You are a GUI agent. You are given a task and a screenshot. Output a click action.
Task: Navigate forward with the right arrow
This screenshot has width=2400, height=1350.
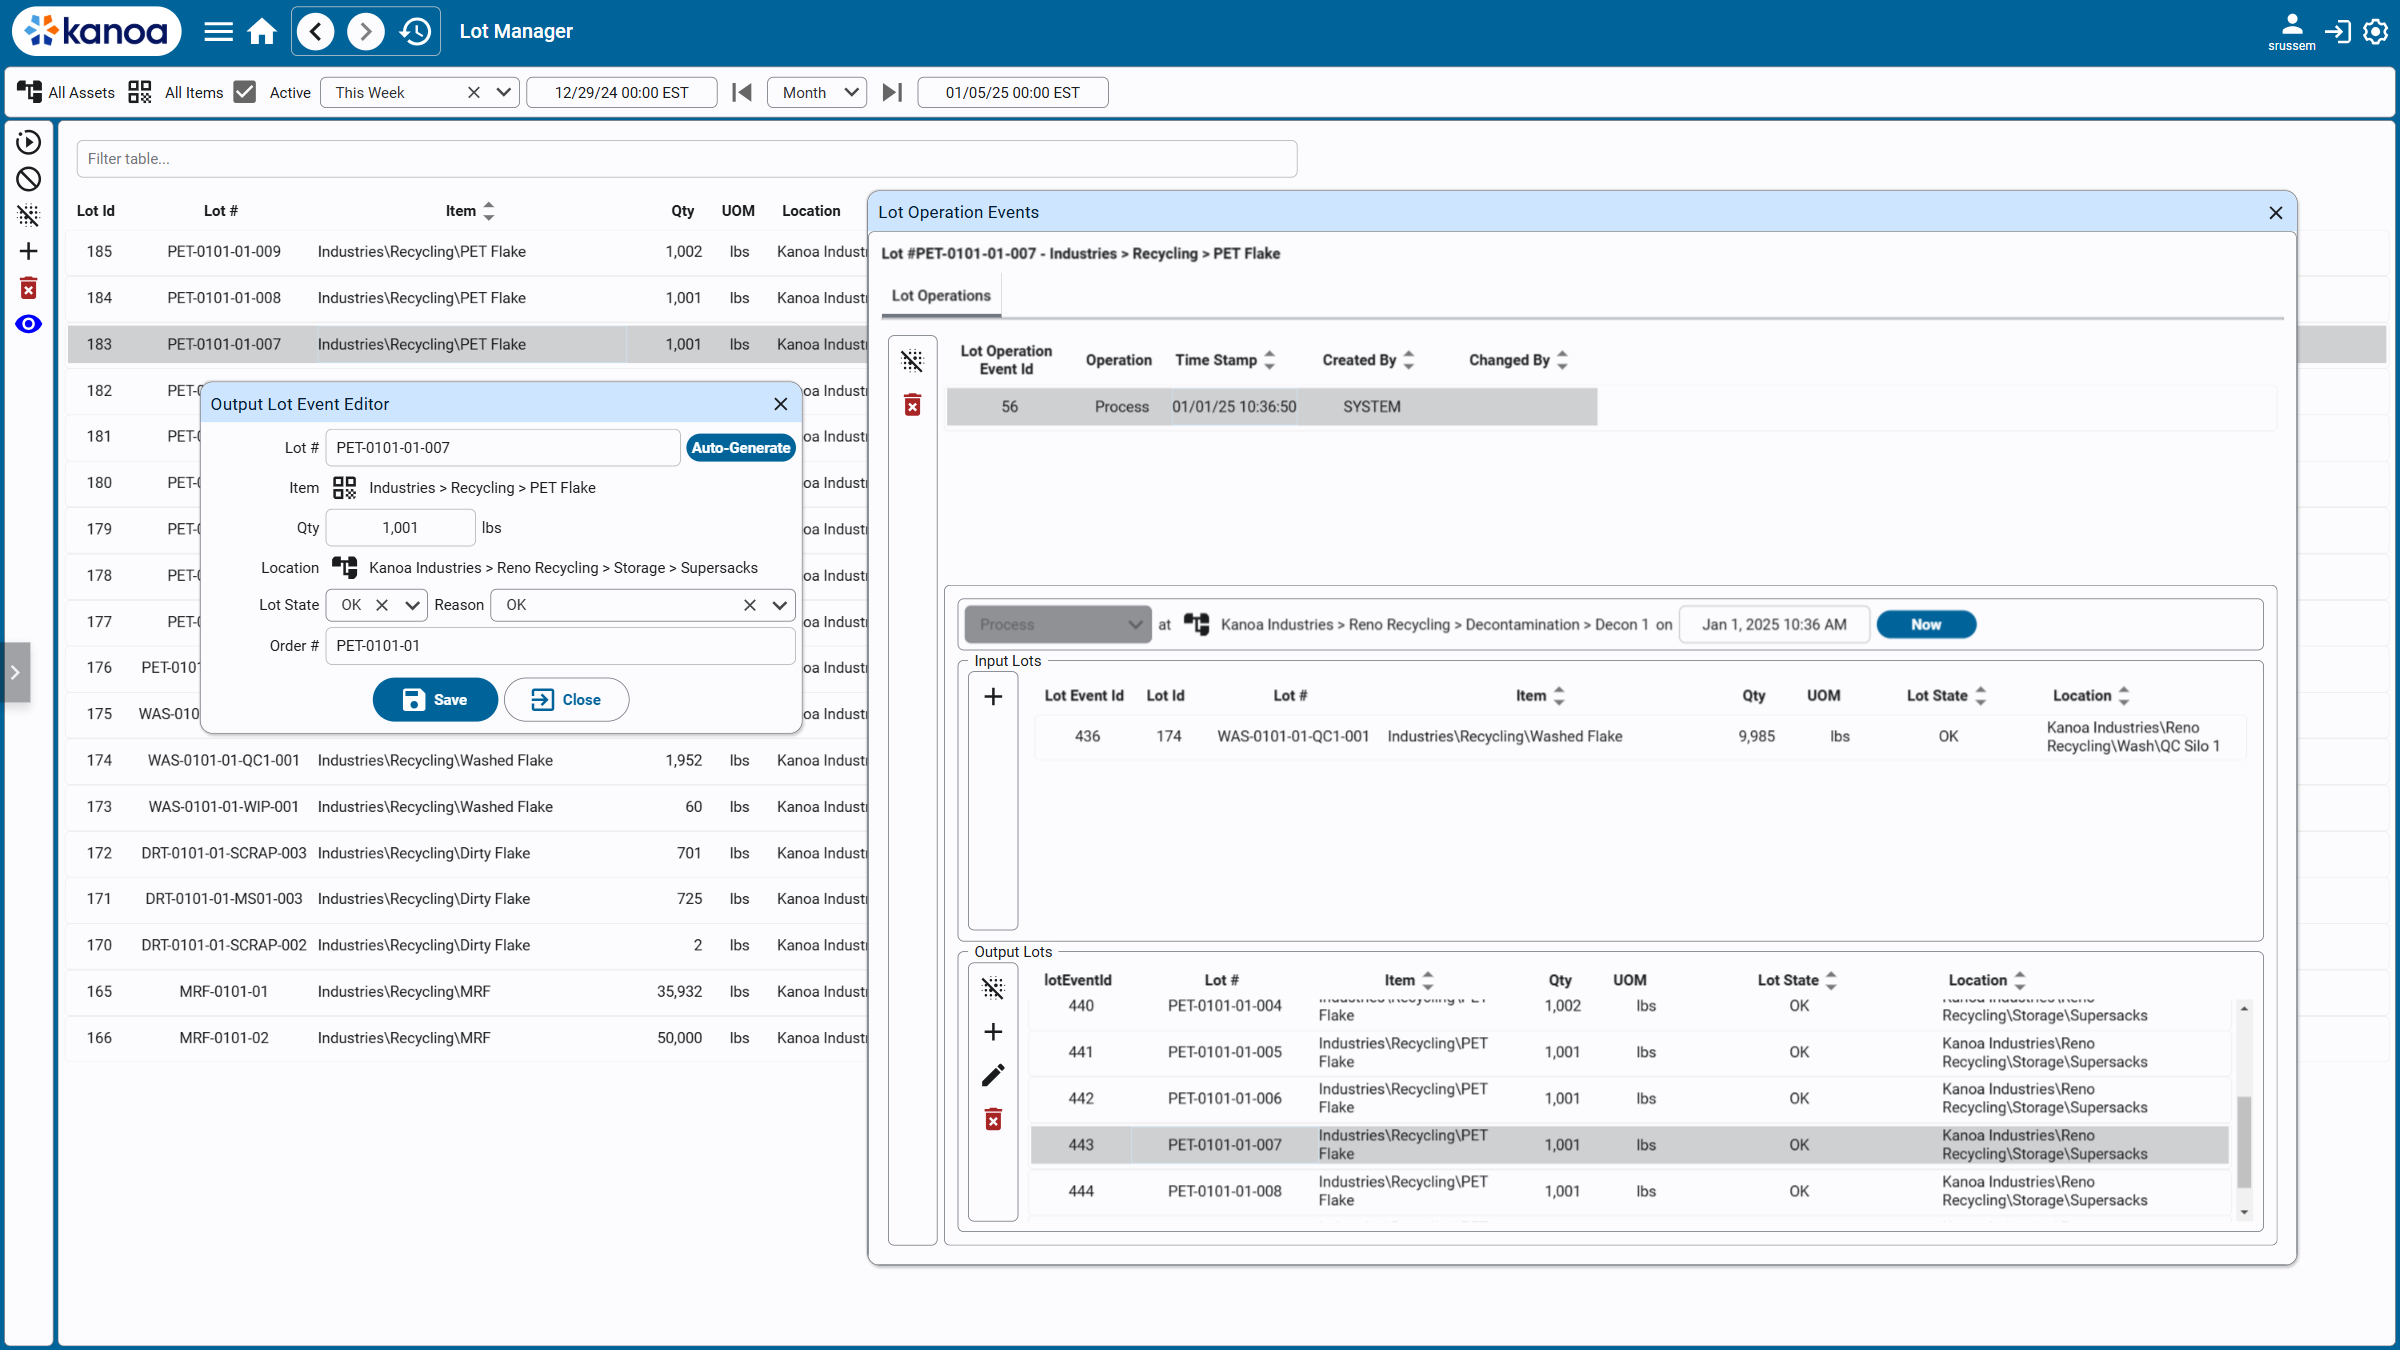coord(365,31)
